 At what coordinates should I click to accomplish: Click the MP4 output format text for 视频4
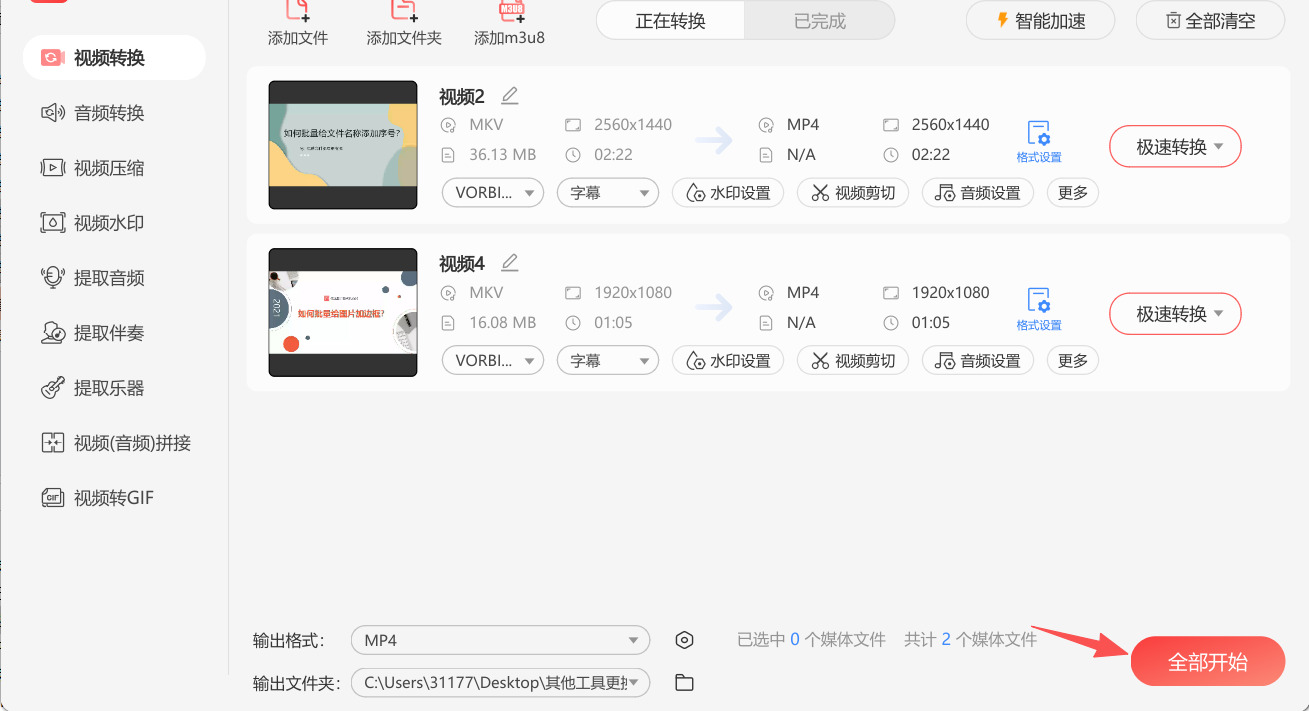[803, 293]
